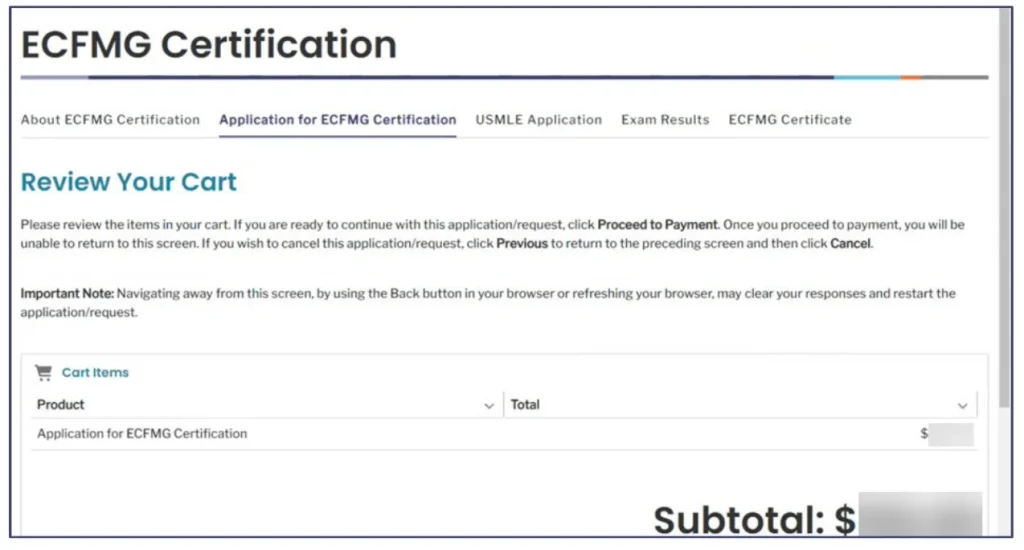This screenshot has width=1024, height=550.
Task: Go to the Exam Results tab
Action: point(665,120)
